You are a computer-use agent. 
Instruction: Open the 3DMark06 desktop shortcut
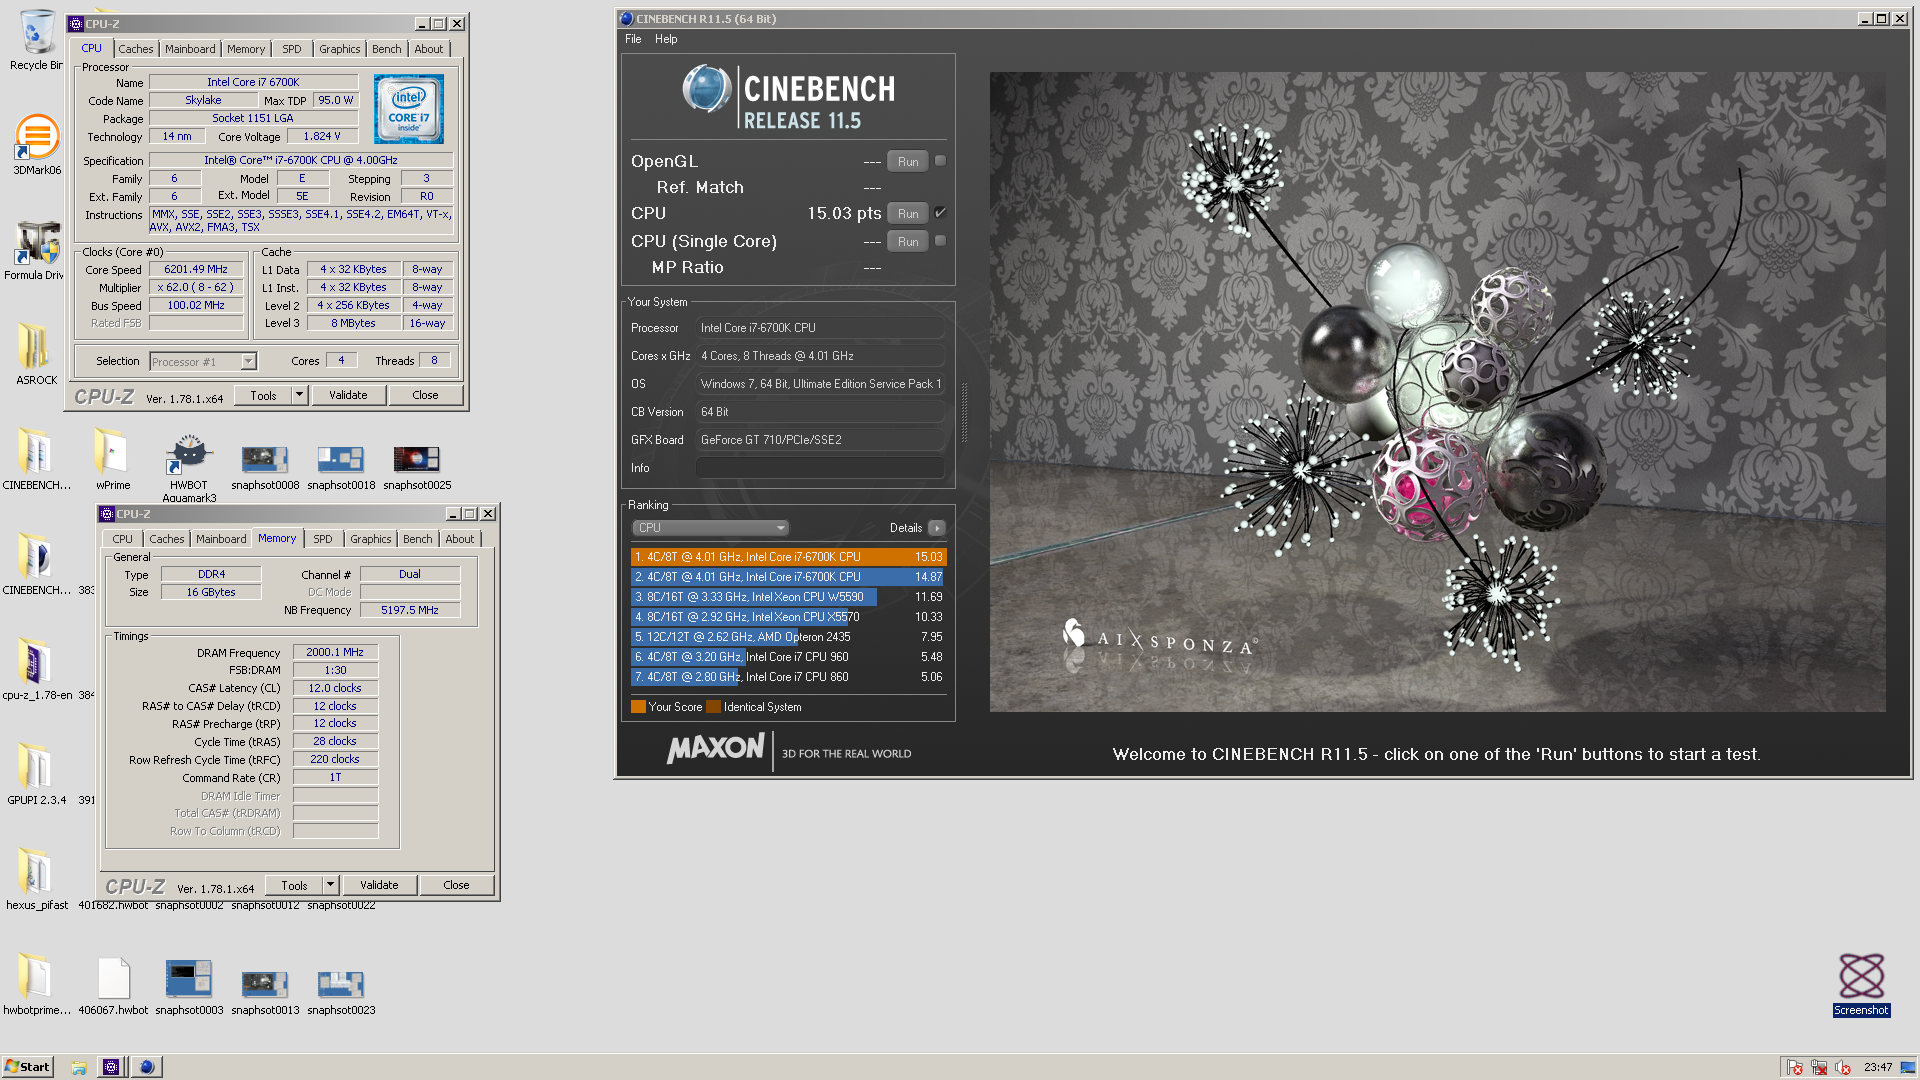[x=37, y=137]
